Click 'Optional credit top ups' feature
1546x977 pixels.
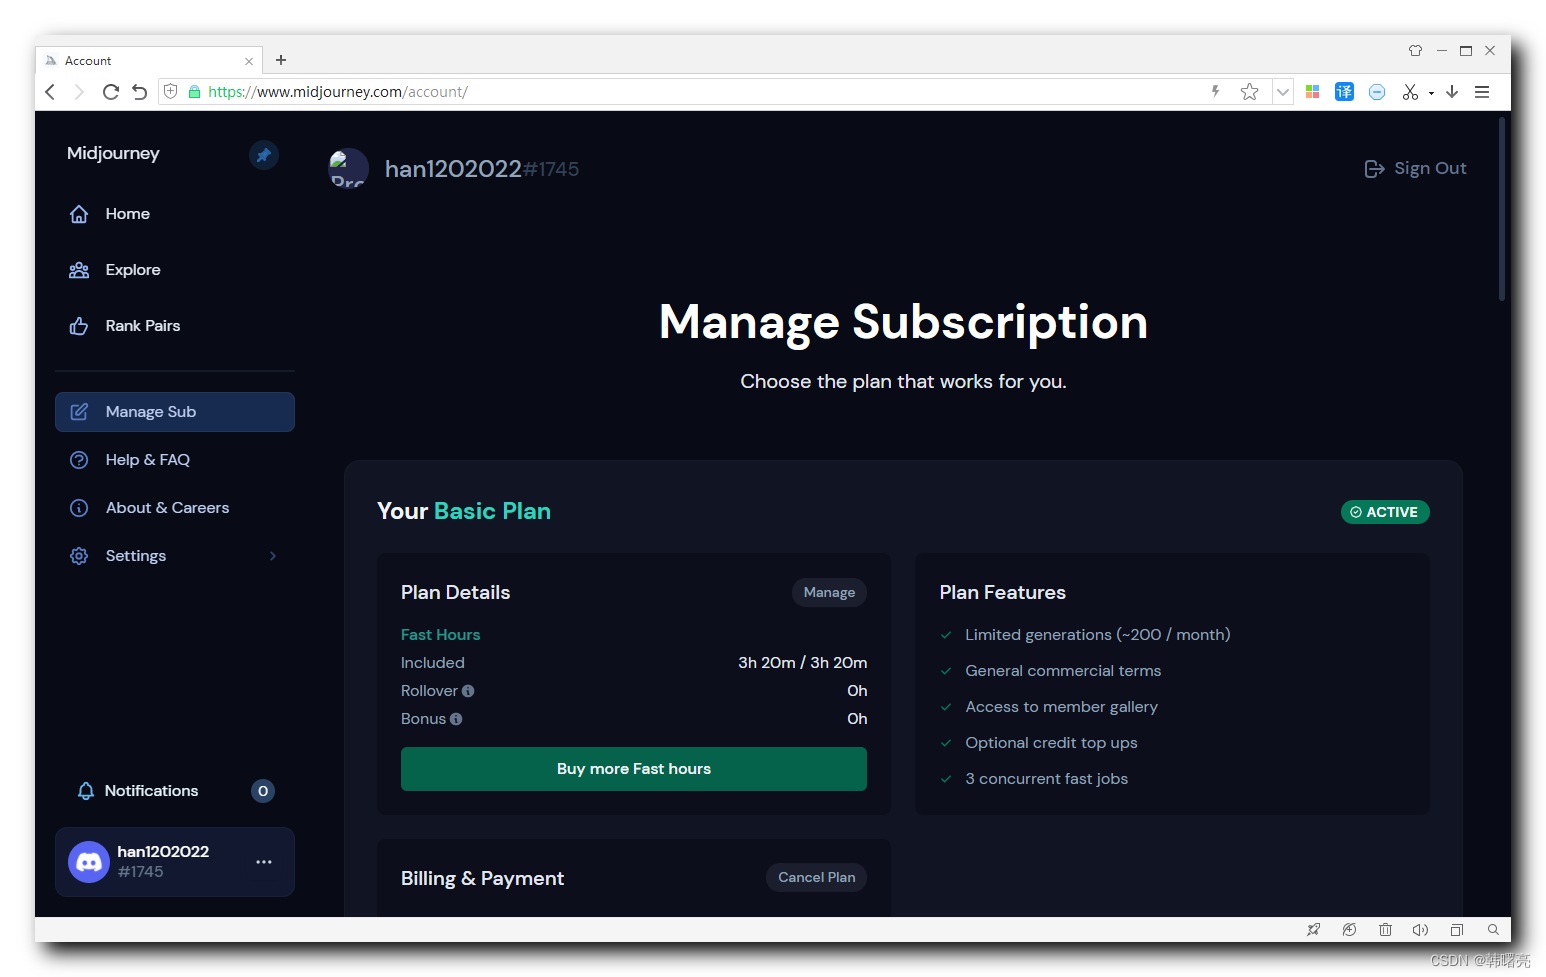tap(1051, 743)
